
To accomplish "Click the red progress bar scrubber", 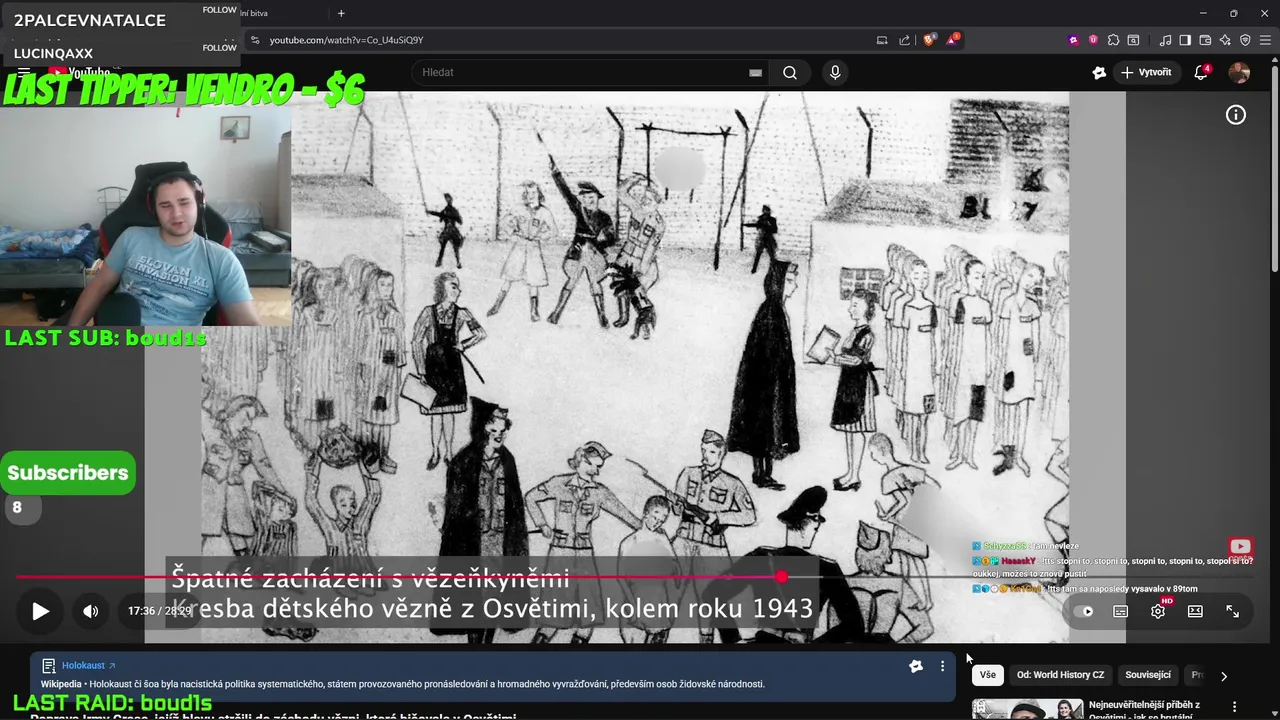I will coord(781,577).
